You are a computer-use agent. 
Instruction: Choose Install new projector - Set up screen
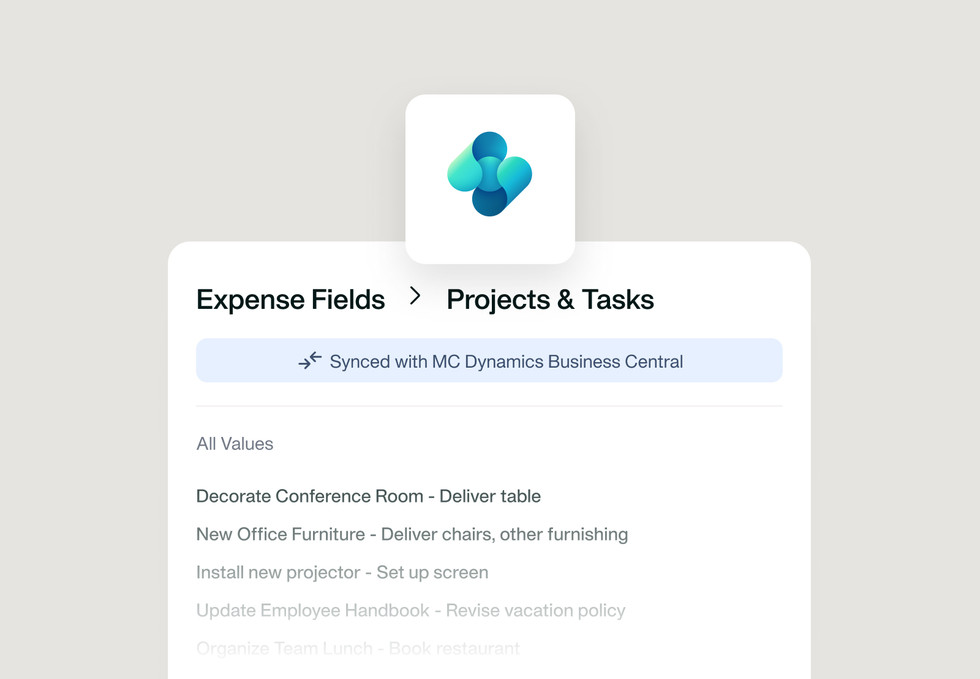[x=342, y=572]
